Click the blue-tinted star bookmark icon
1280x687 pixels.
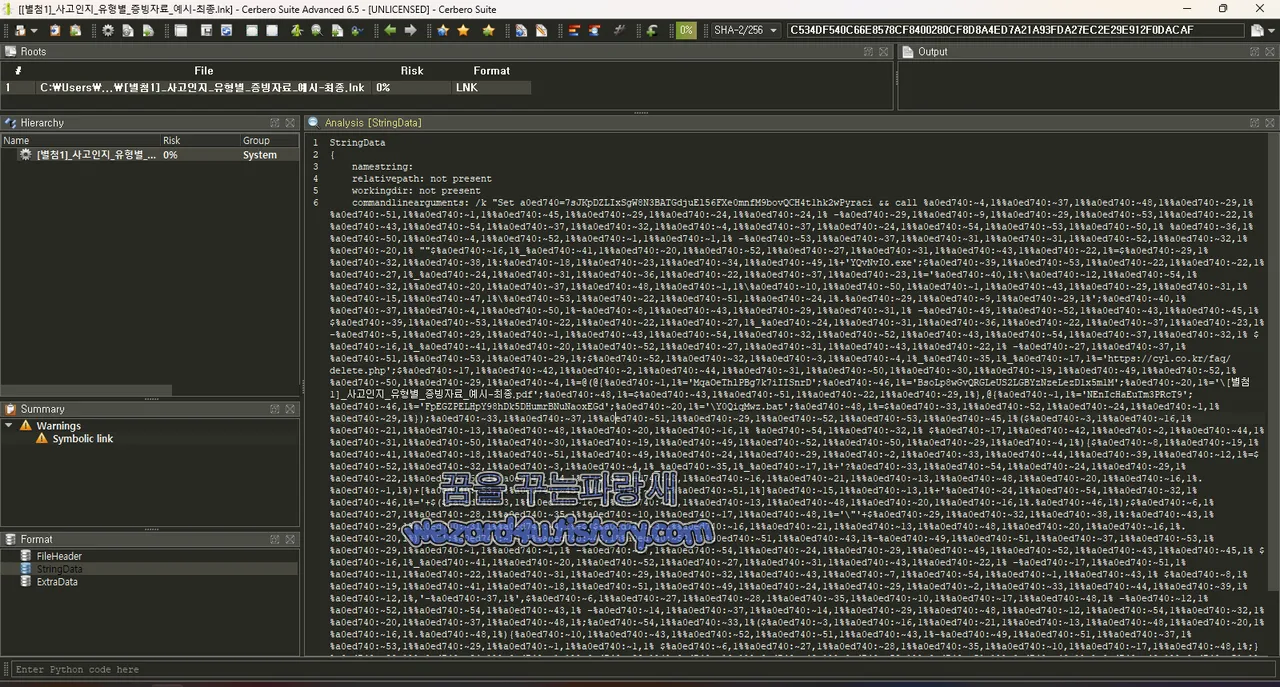[x=443, y=31]
